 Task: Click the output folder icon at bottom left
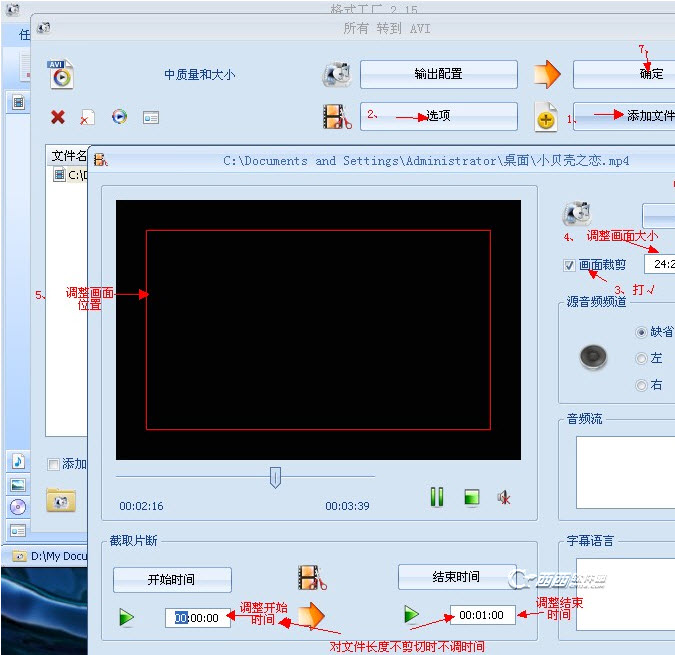click(x=61, y=501)
